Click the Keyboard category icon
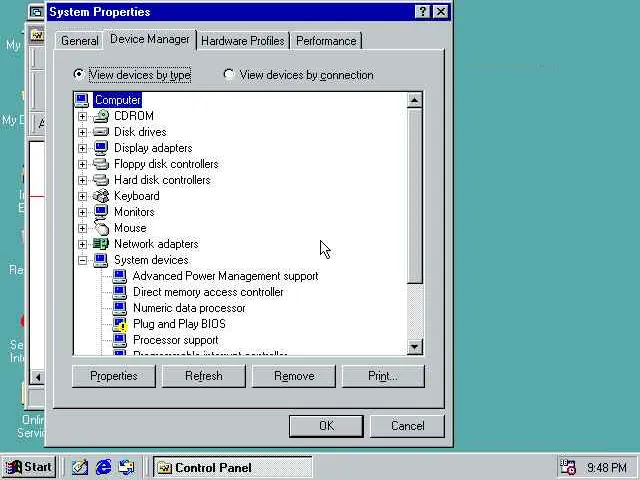The image size is (640, 480). 101,196
